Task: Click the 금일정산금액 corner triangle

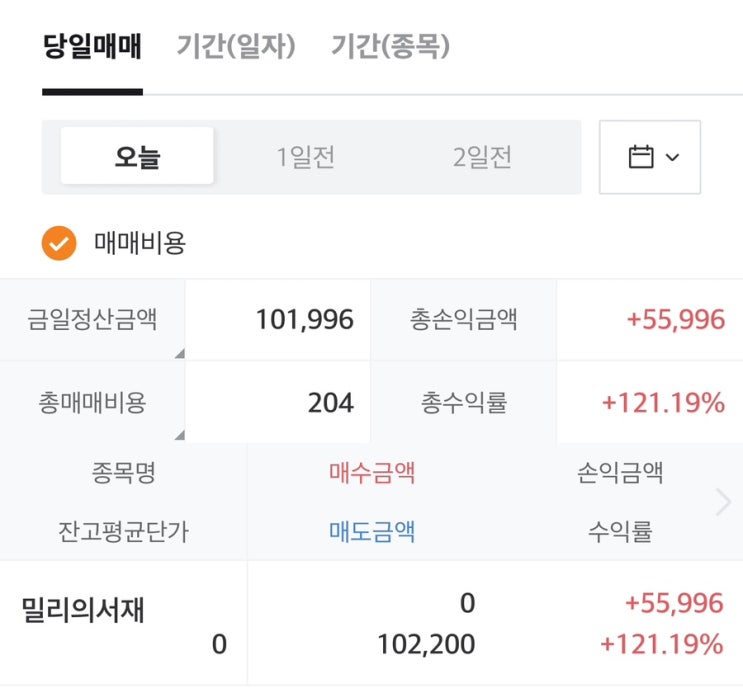Action: click(x=179, y=353)
